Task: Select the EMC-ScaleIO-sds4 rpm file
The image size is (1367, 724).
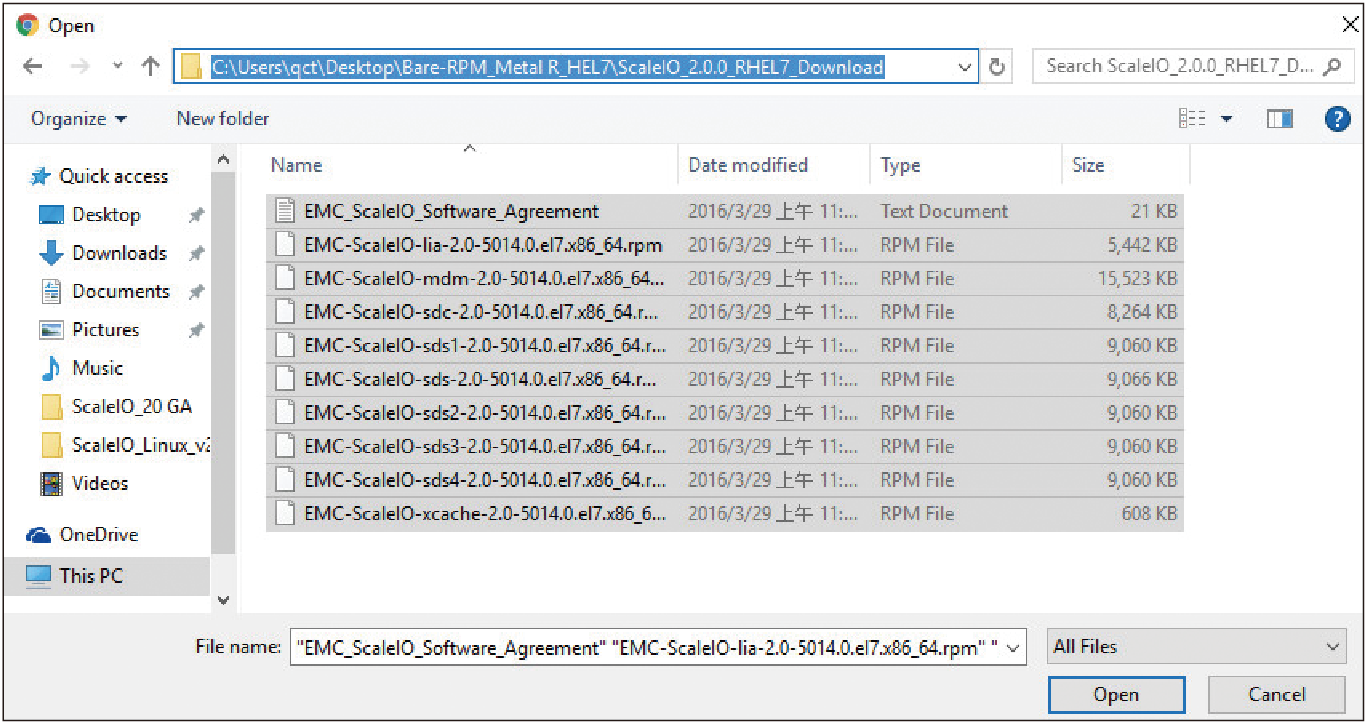Action: [x=725, y=480]
